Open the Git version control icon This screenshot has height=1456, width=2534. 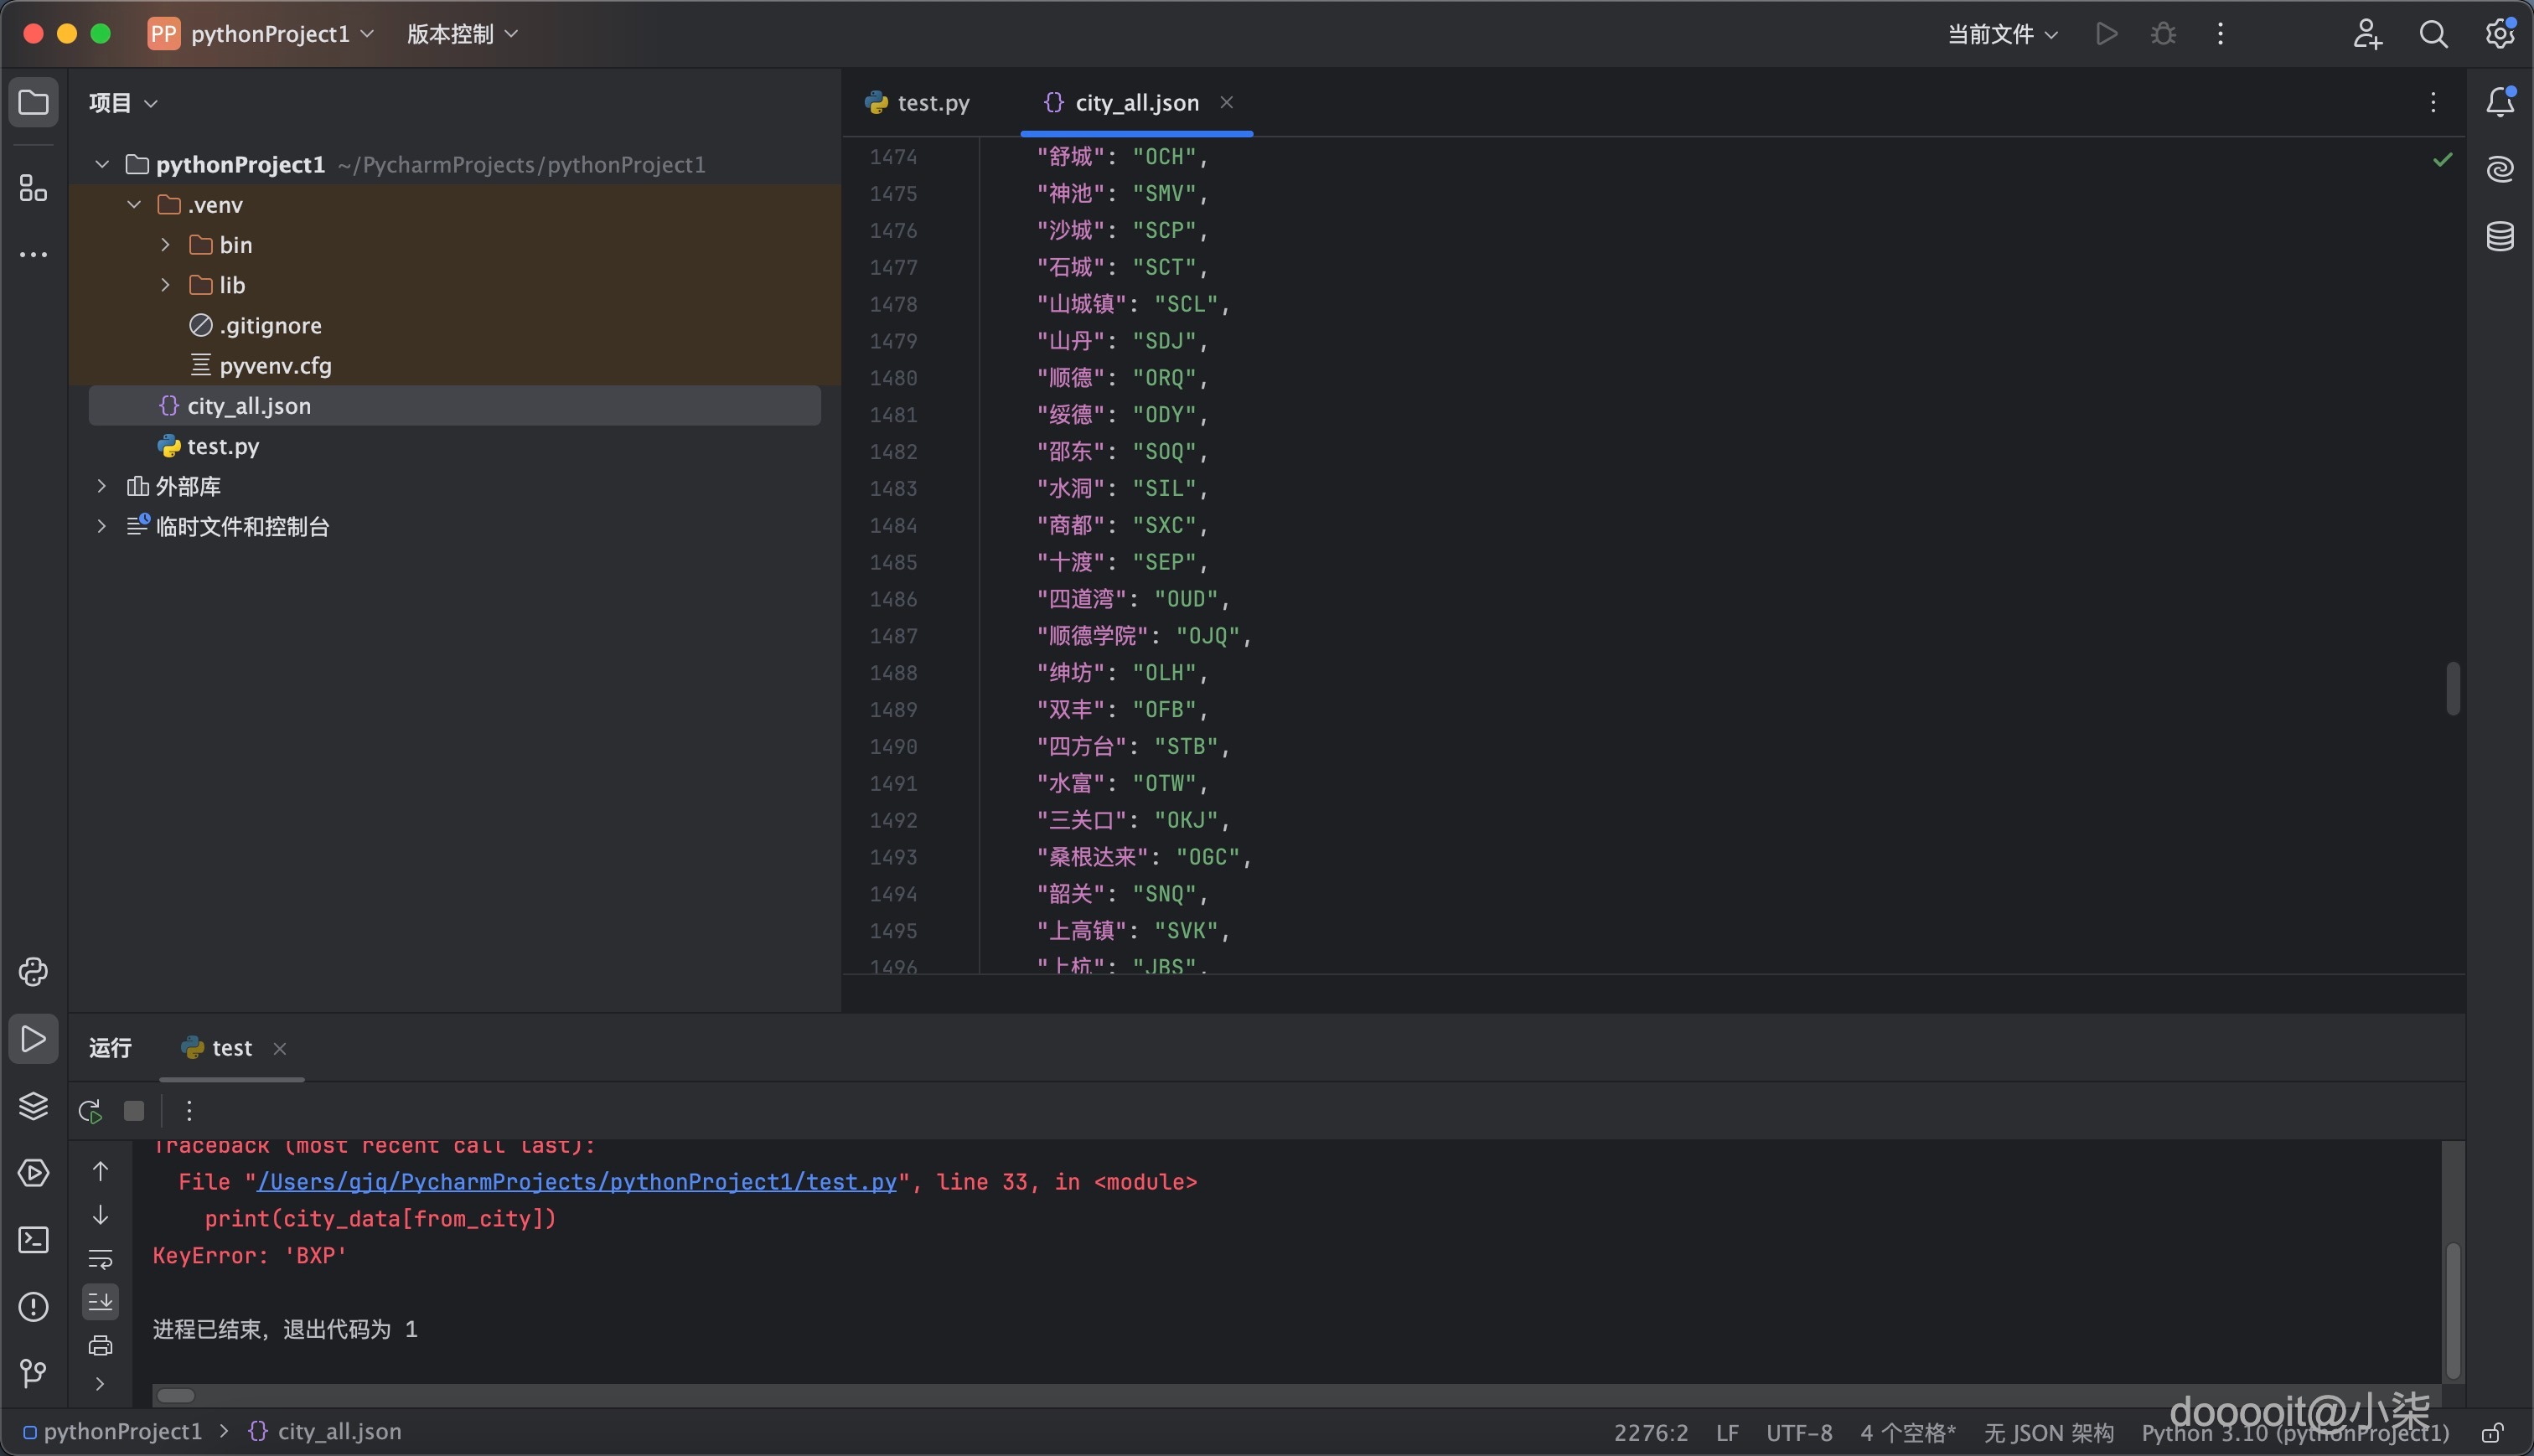point(33,1373)
